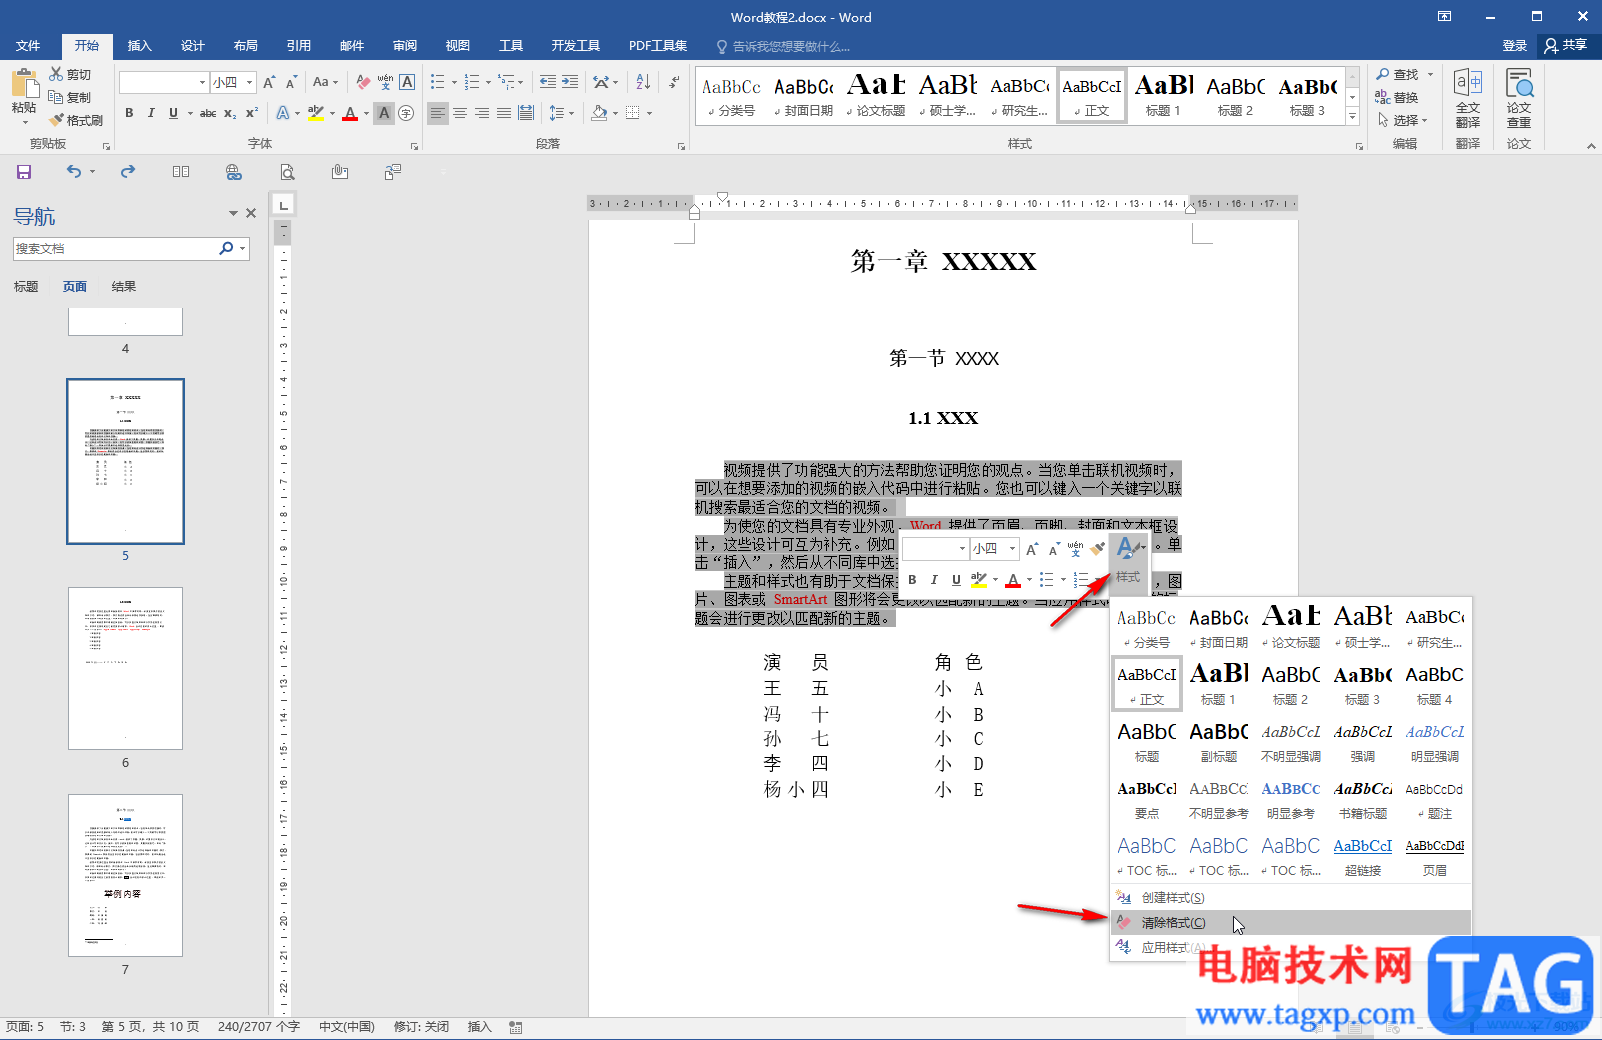Click the Enclose Characters (字) icon

click(x=406, y=113)
